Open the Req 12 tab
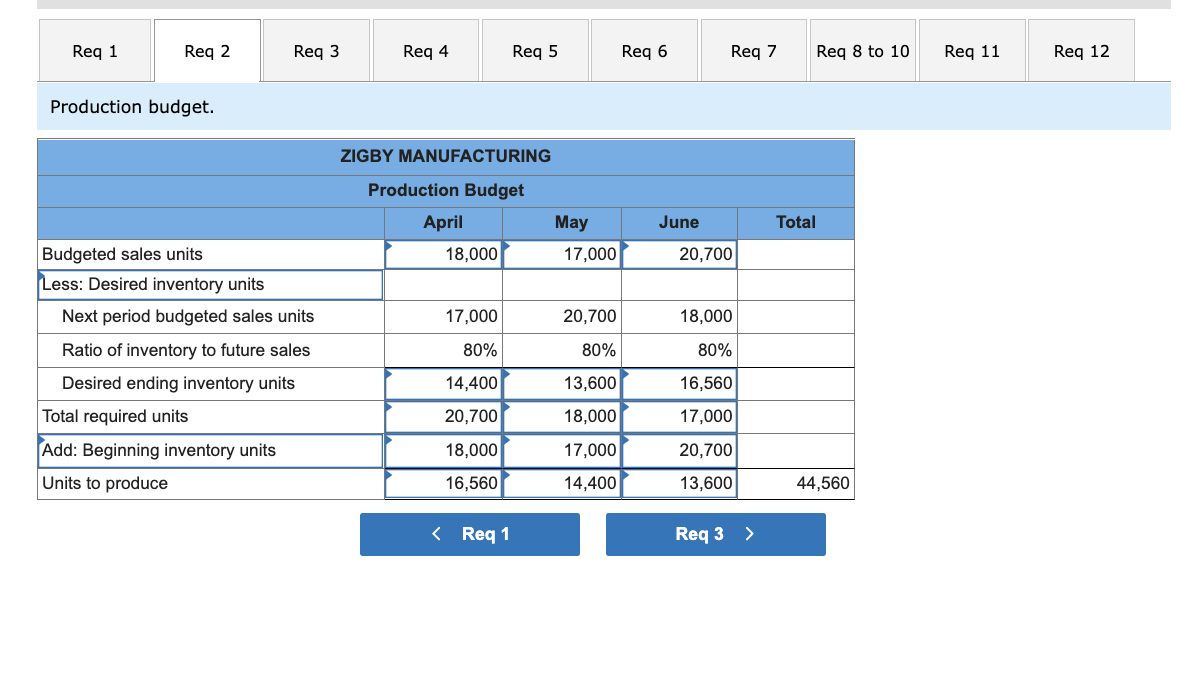The image size is (1196, 673). coord(1082,51)
